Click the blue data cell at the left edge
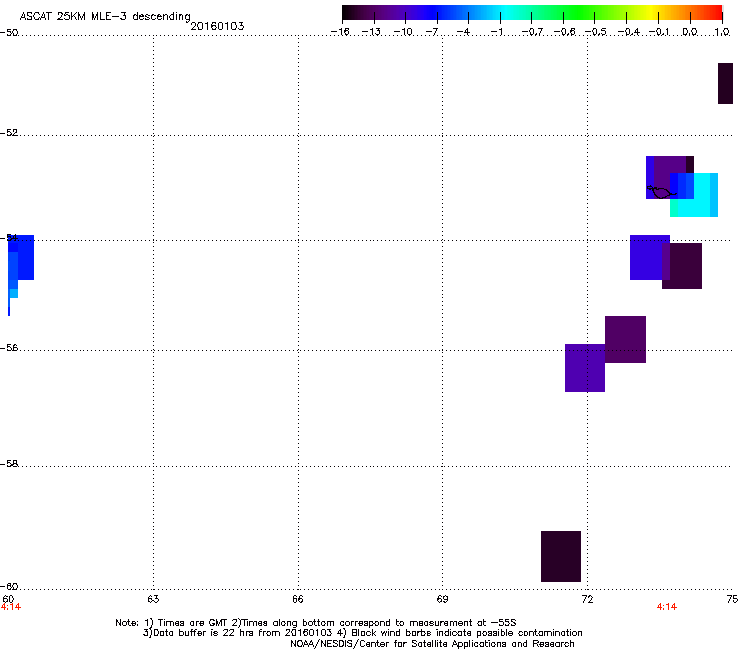 [x=21, y=257]
